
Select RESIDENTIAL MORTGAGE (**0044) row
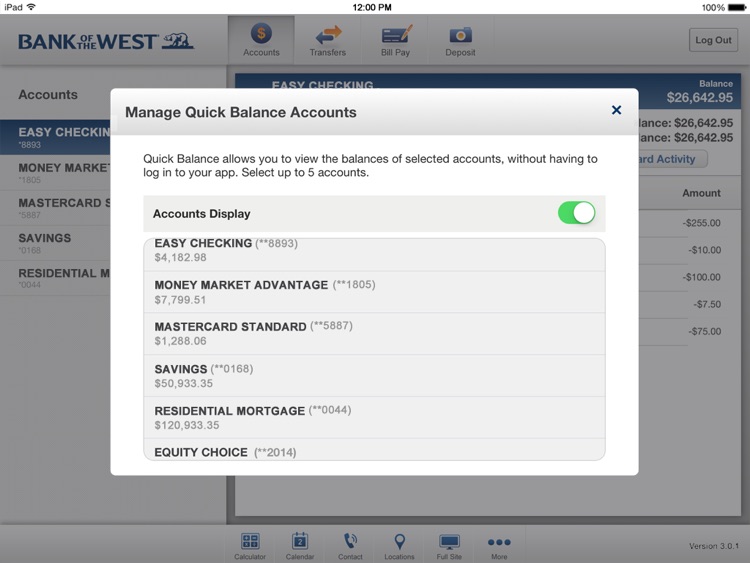click(x=375, y=418)
